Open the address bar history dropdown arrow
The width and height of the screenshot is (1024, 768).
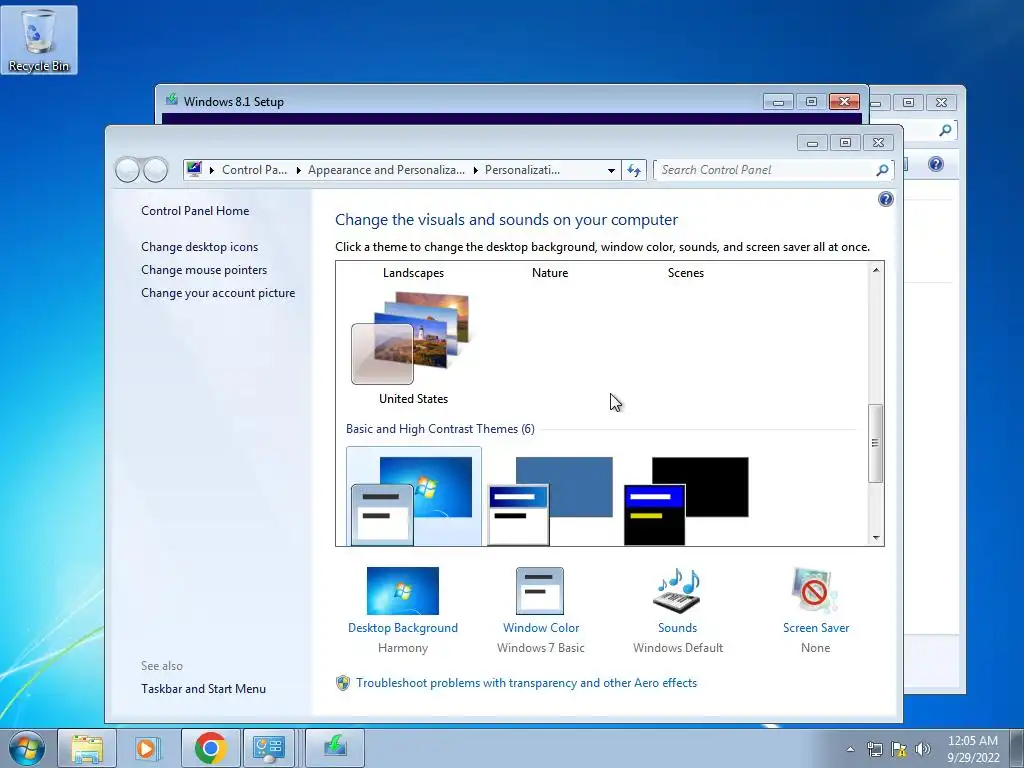click(611, 170)
